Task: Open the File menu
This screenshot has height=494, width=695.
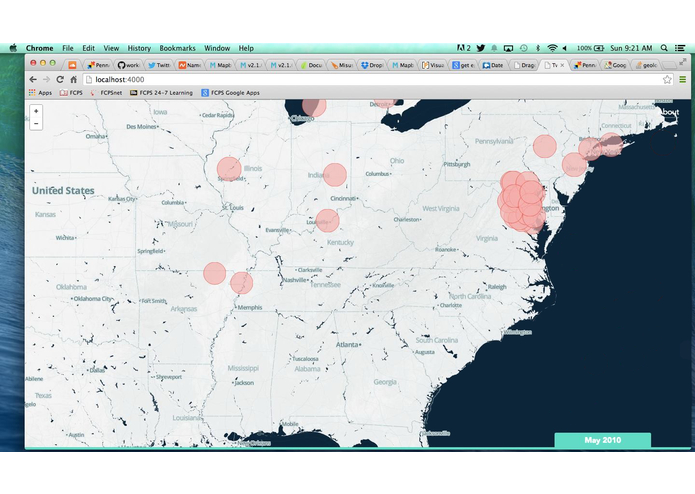Action: click(x=68, y=48)
